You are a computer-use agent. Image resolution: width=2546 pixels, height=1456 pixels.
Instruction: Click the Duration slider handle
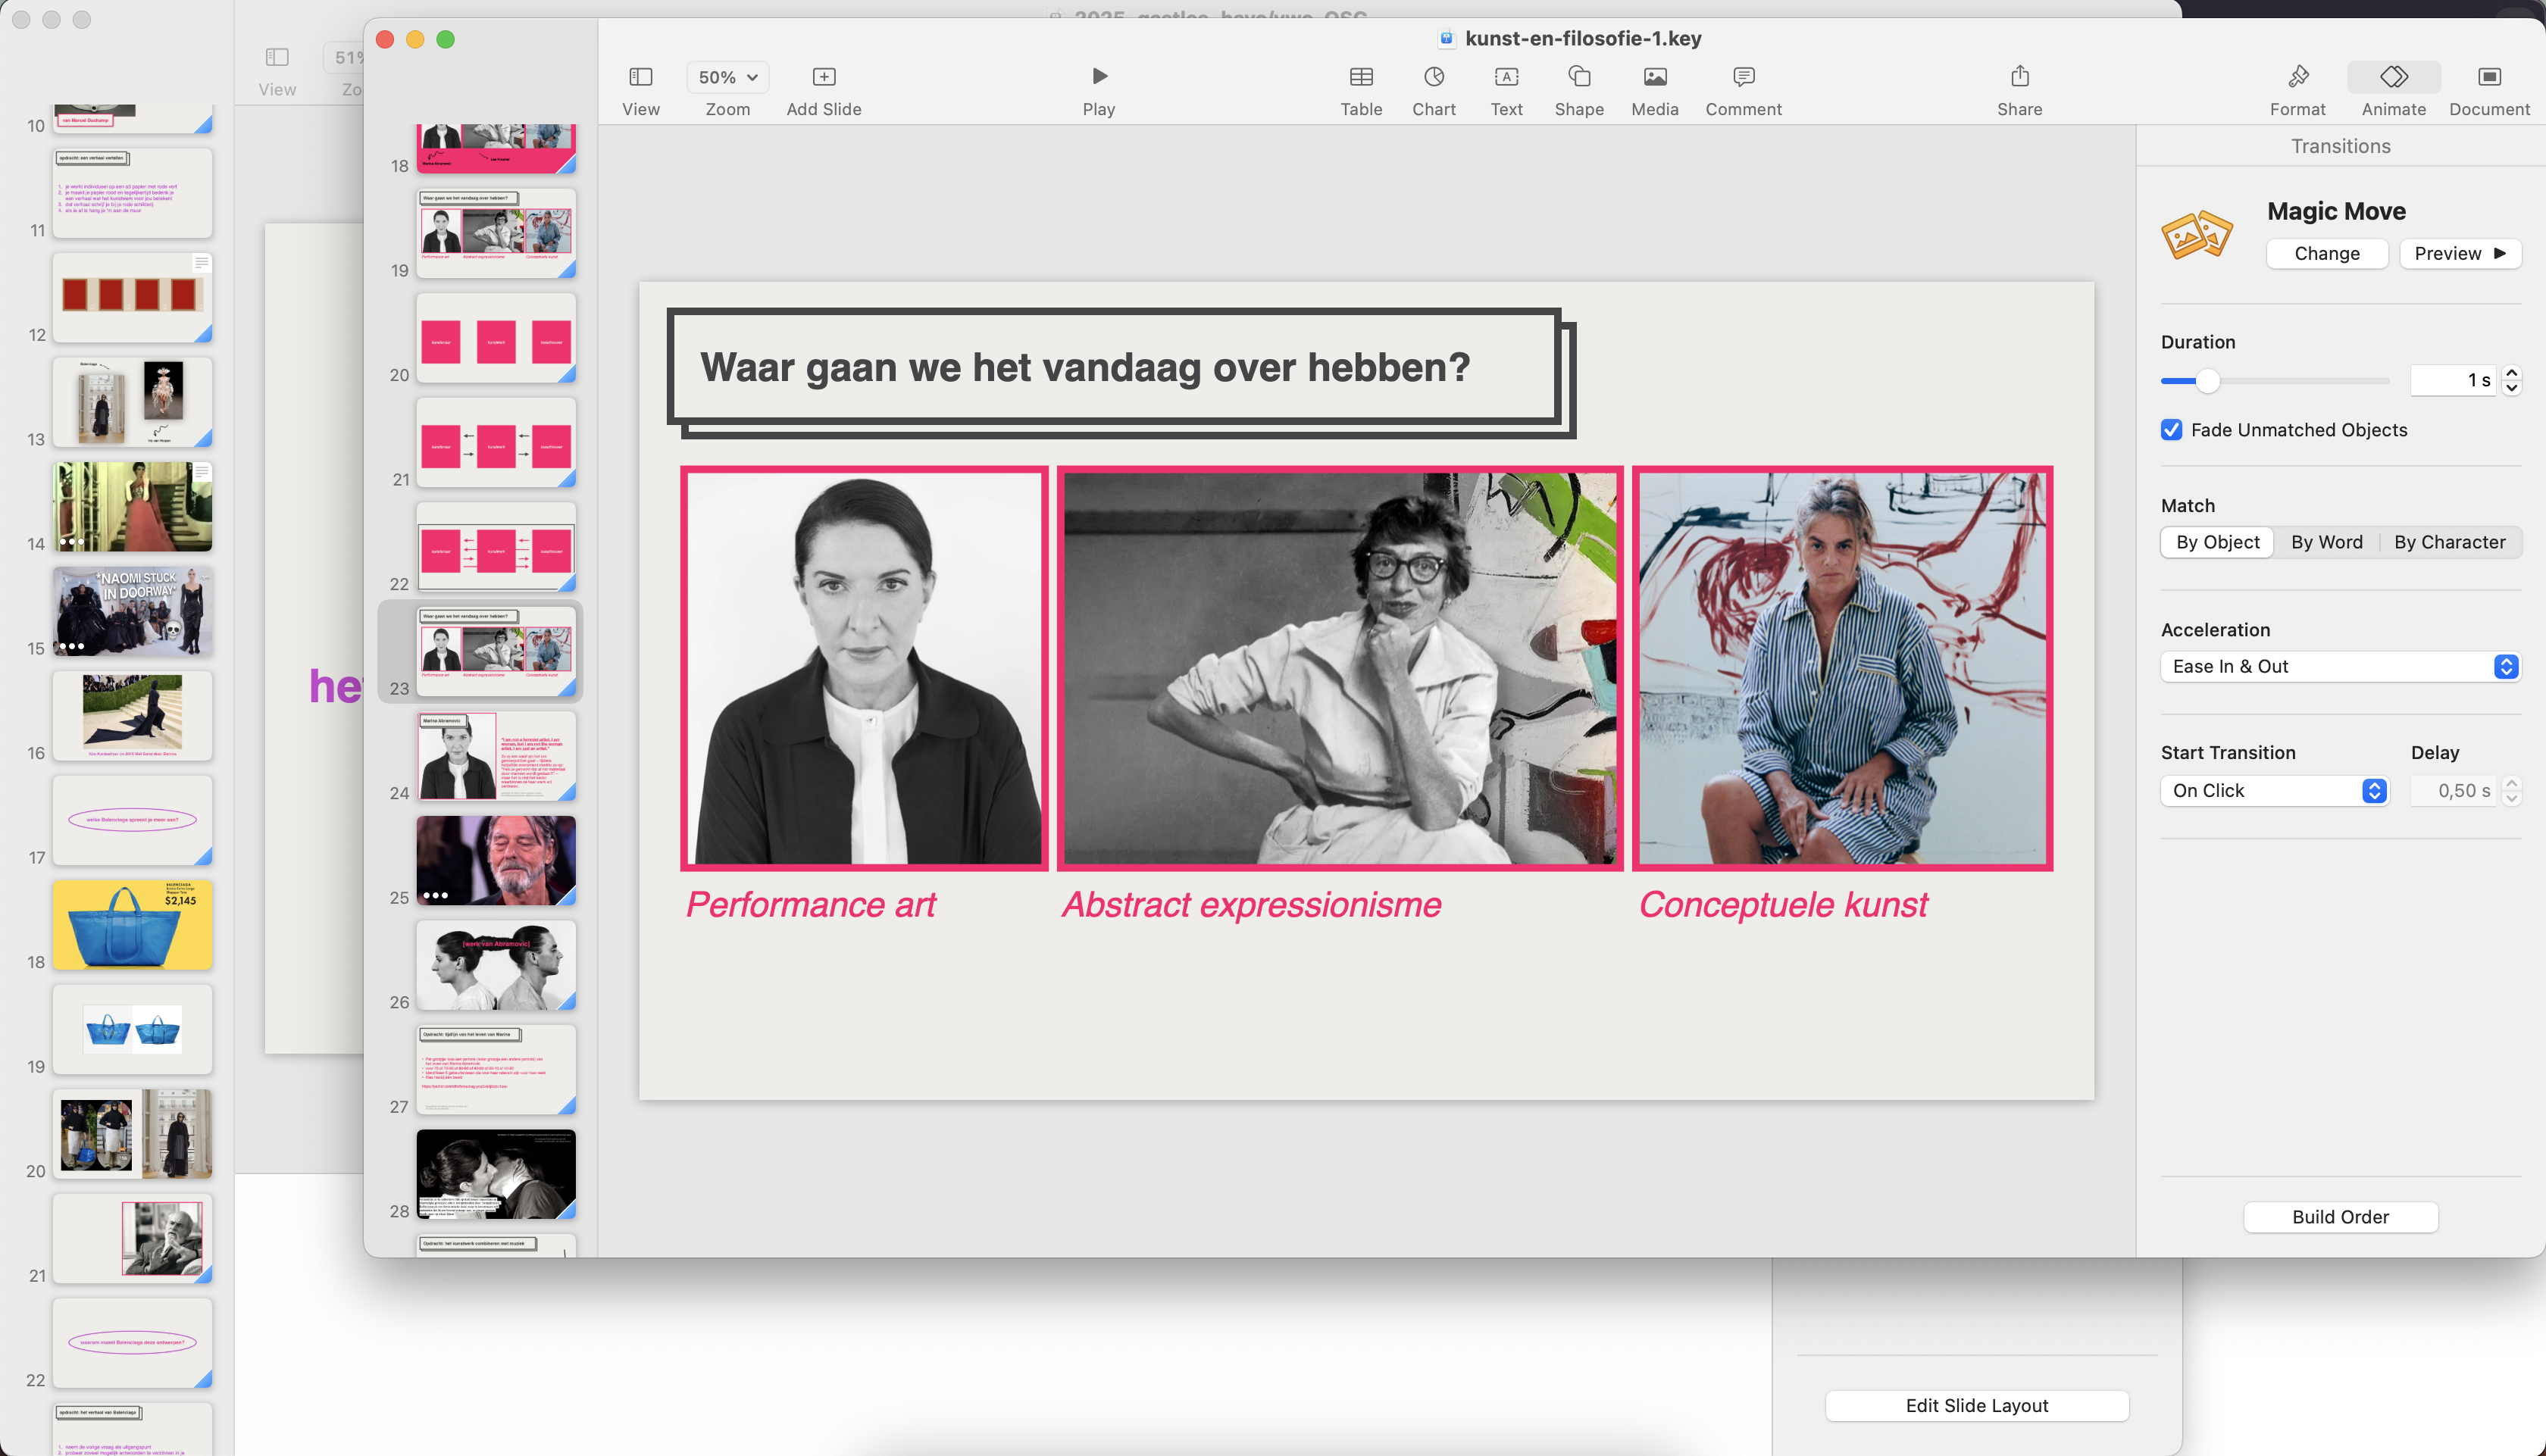click(2207, 380)
